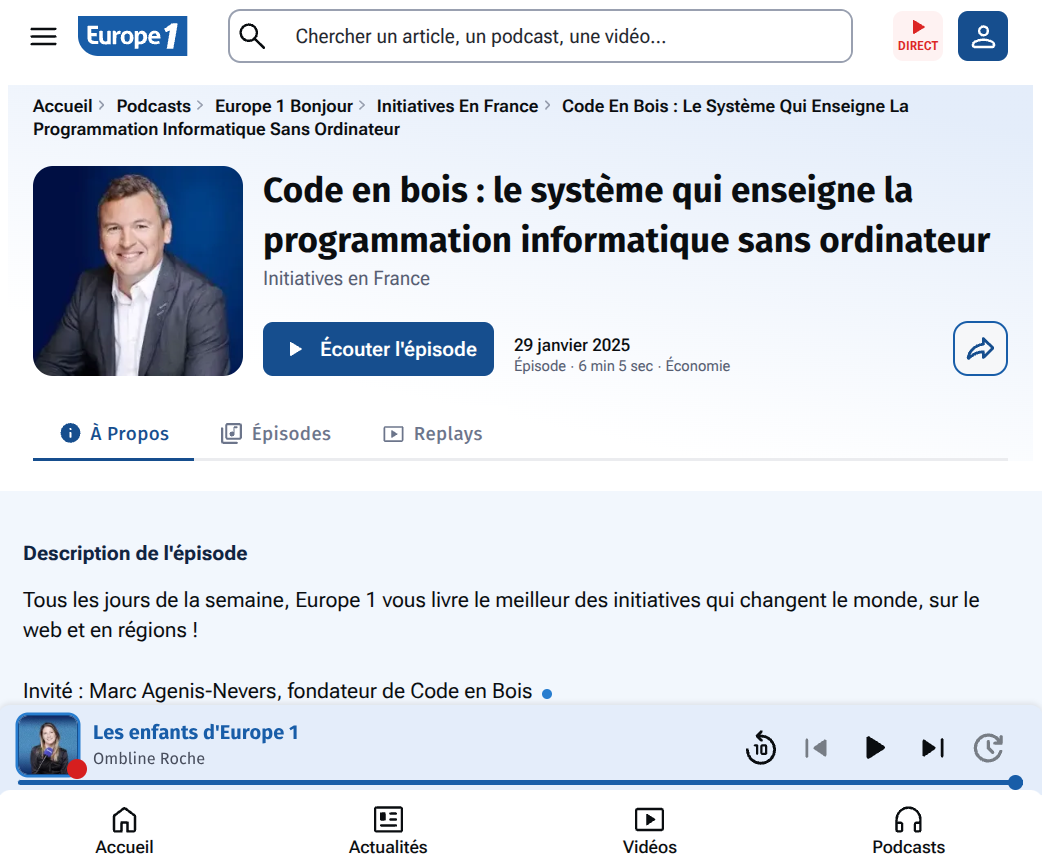
Task: Click the "29 janvier 2025" date text
Action: point(572,345)
